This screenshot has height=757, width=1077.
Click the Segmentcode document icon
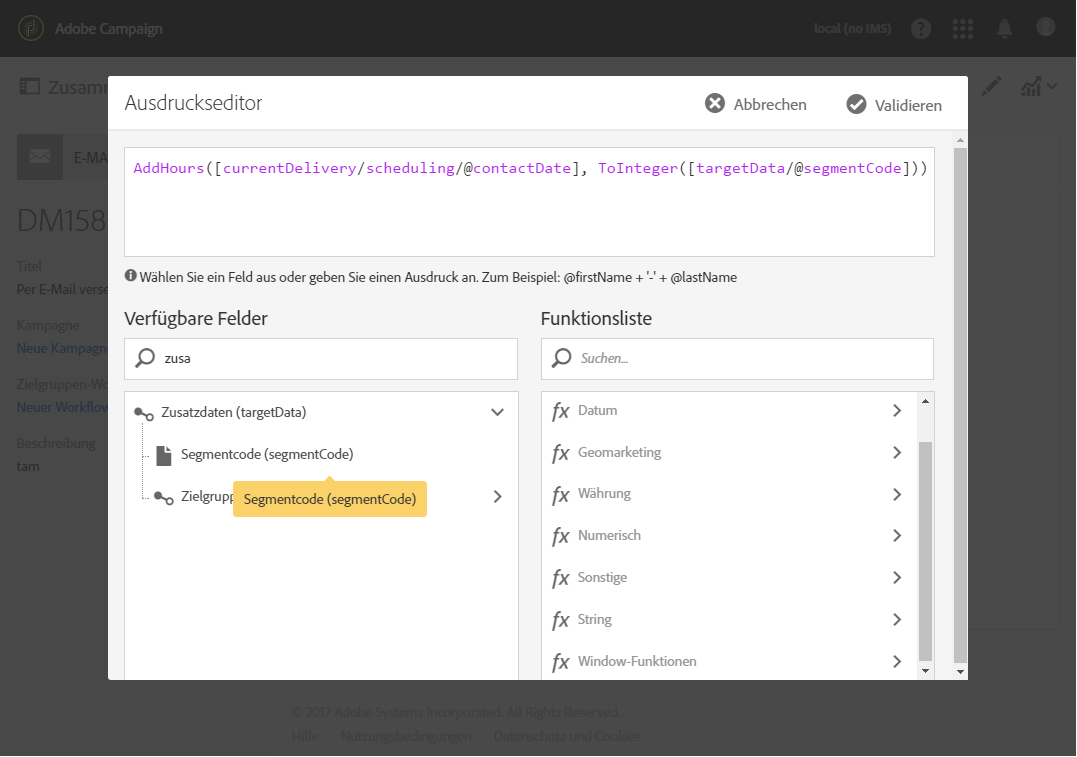[164, 455]
